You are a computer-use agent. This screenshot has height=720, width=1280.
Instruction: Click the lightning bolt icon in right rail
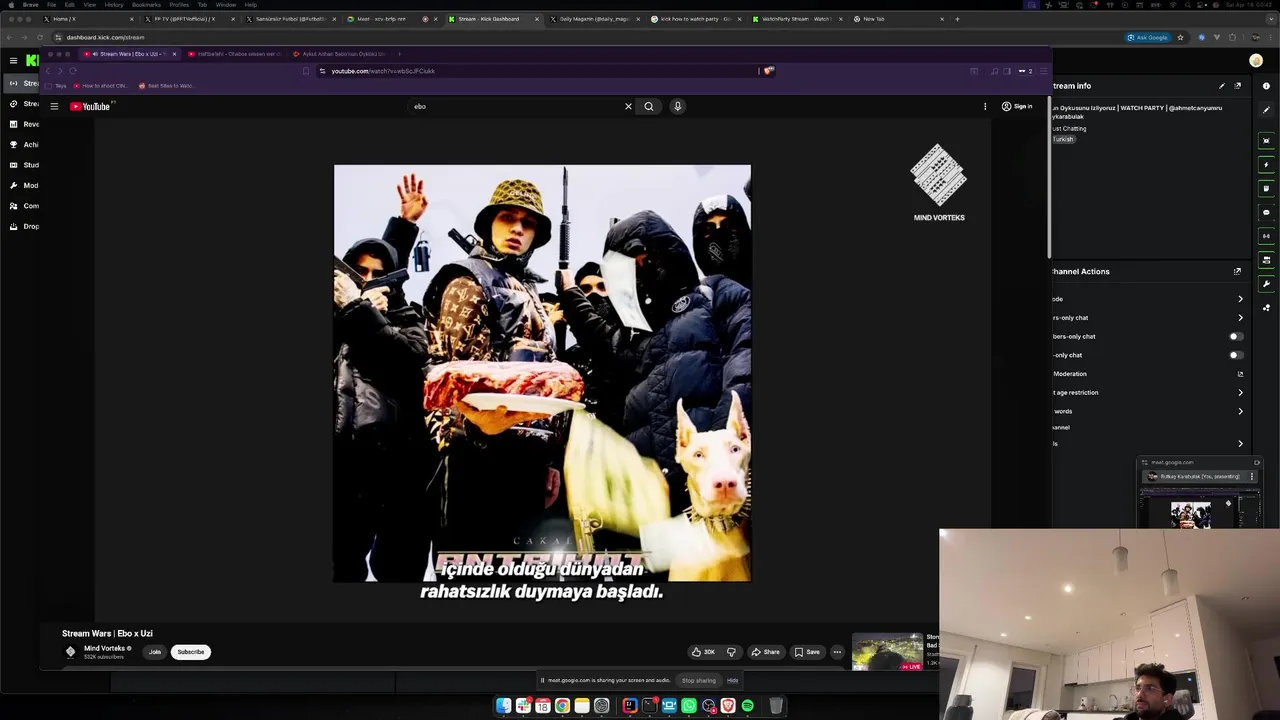tap(1266, 164)
